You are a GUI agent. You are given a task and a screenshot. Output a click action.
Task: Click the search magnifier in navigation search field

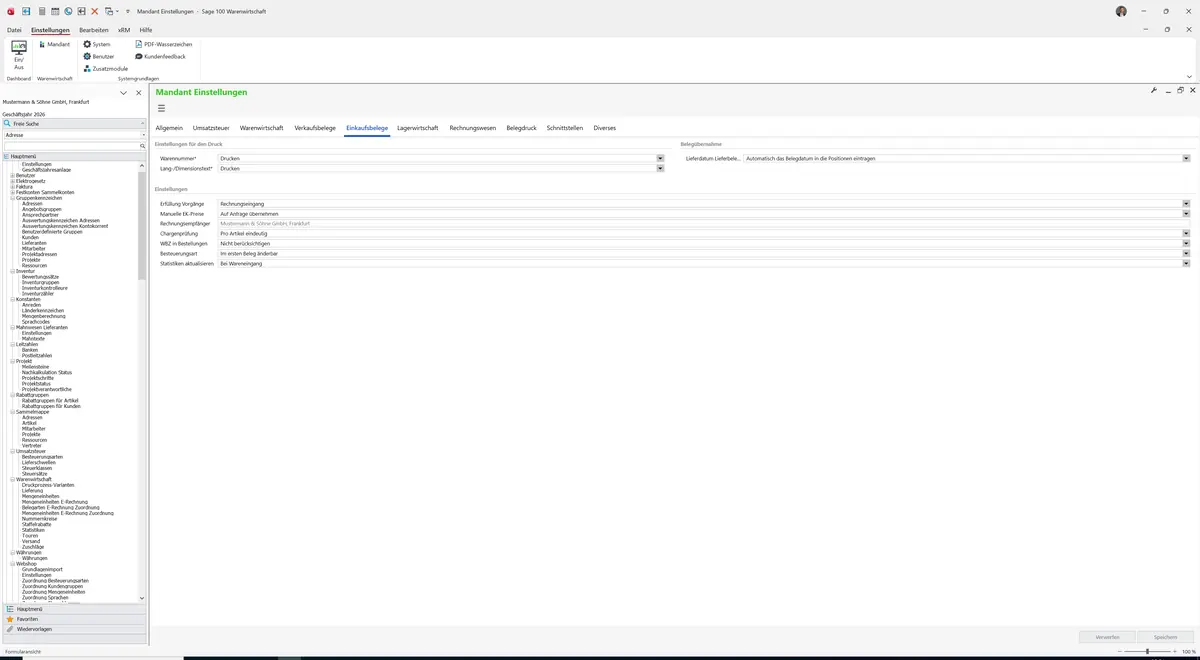click(142, 146)
